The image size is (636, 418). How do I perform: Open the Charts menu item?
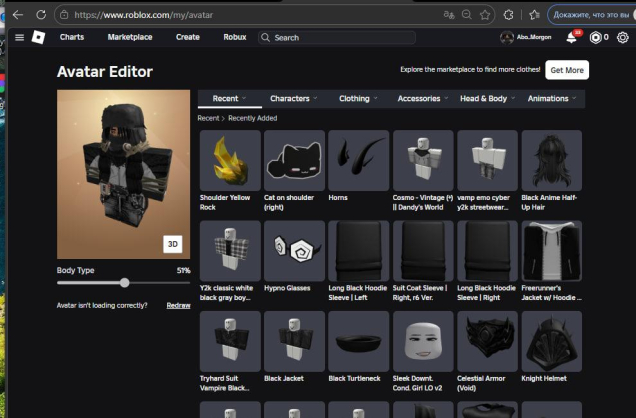72,37
